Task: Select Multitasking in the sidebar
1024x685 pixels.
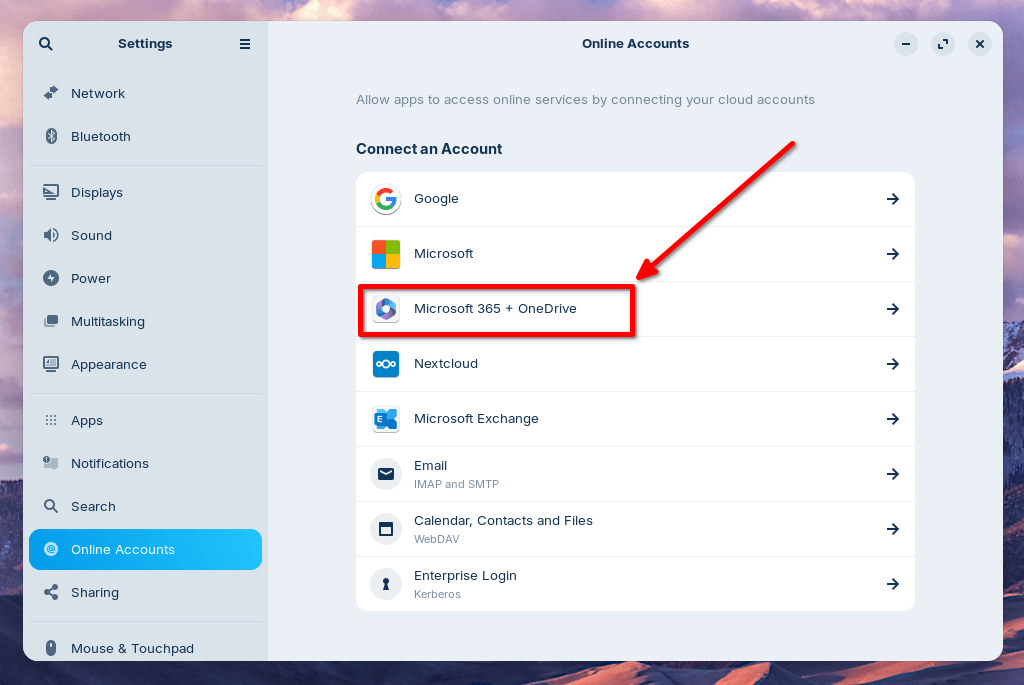Action: (x=145, y=321)
